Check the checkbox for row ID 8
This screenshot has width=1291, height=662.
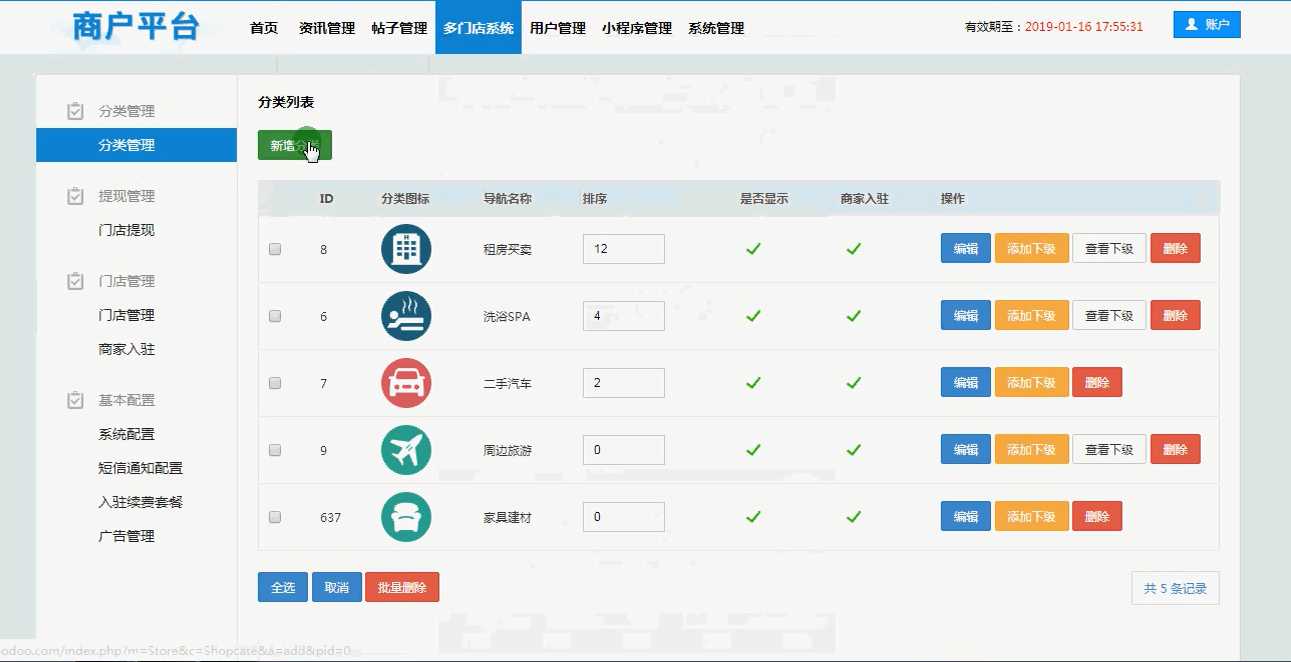coord(275,249)
